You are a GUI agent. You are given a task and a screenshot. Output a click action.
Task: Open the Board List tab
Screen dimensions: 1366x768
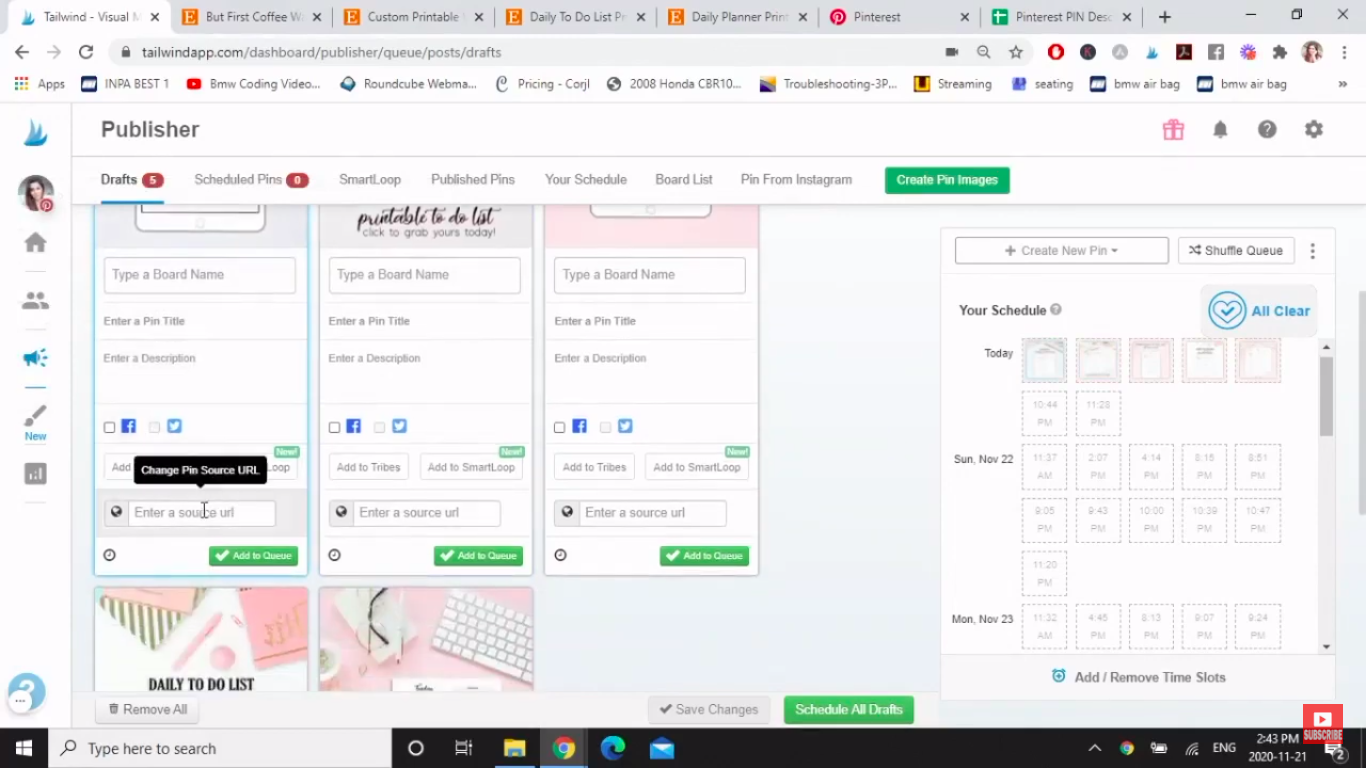point(684,180)
